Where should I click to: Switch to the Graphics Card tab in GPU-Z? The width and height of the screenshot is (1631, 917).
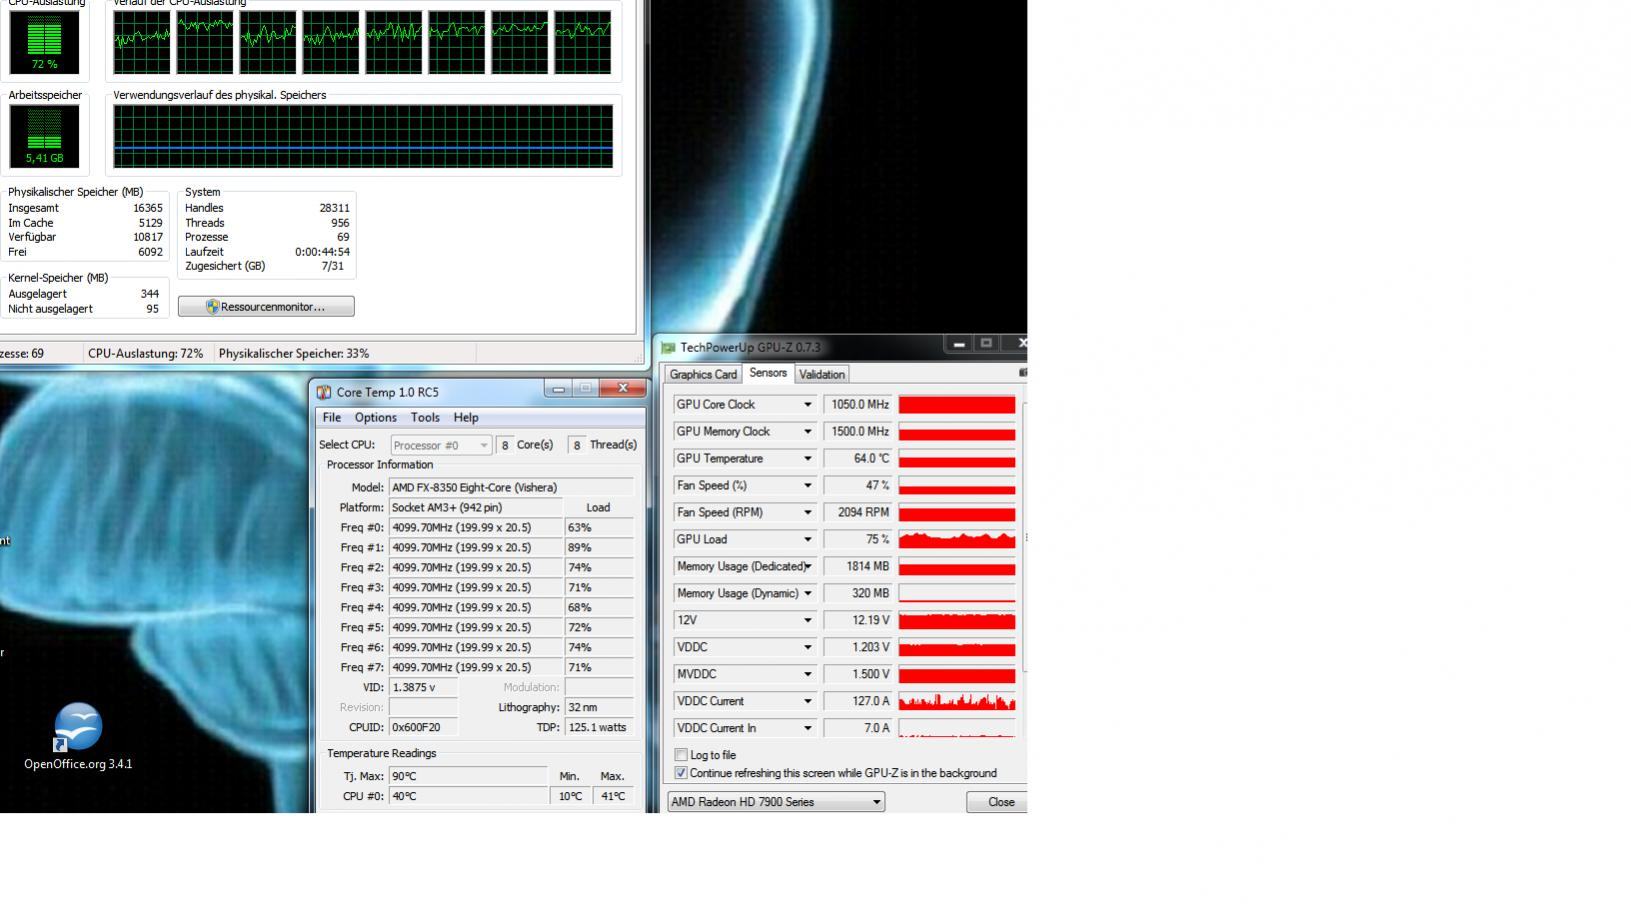[703, 375]
